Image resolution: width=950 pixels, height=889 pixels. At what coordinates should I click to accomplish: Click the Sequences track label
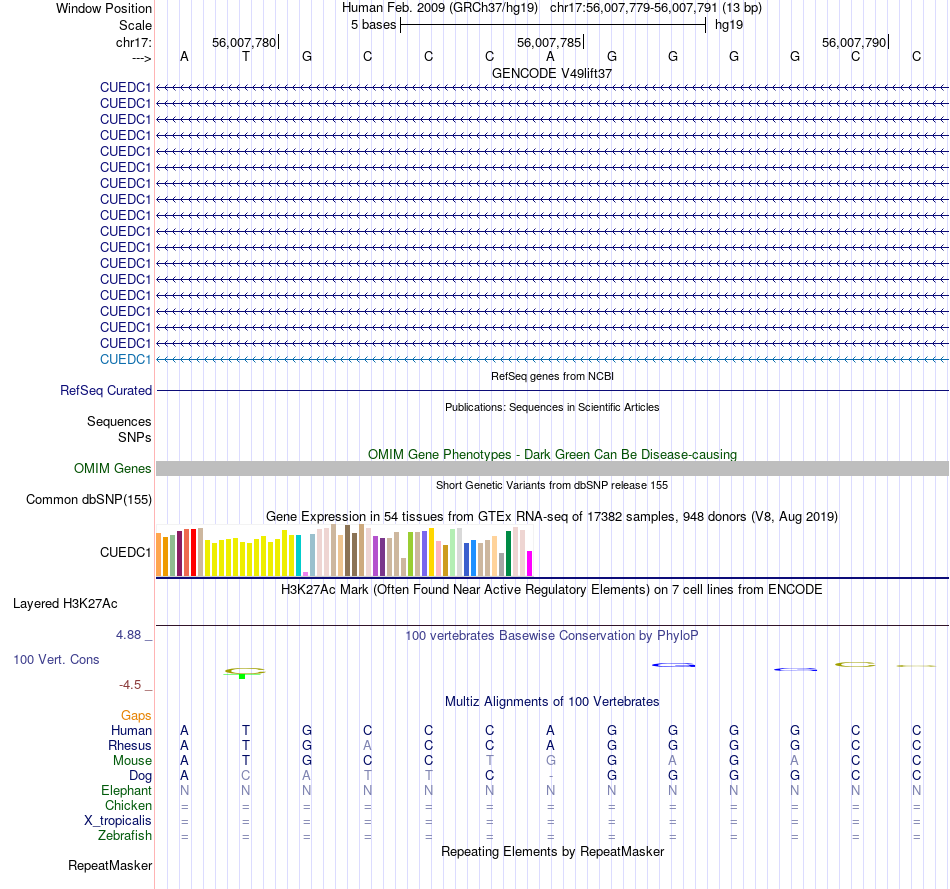pos(119,421)
